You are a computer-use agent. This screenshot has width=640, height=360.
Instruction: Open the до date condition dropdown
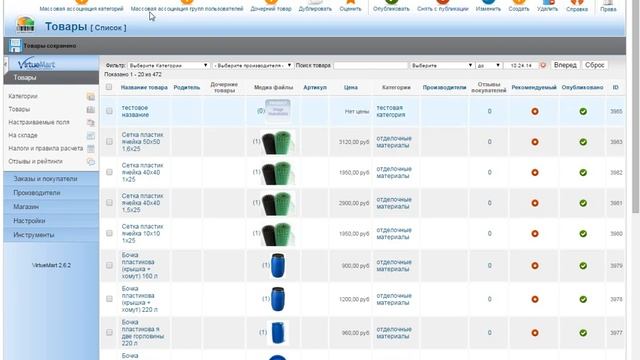489,65
